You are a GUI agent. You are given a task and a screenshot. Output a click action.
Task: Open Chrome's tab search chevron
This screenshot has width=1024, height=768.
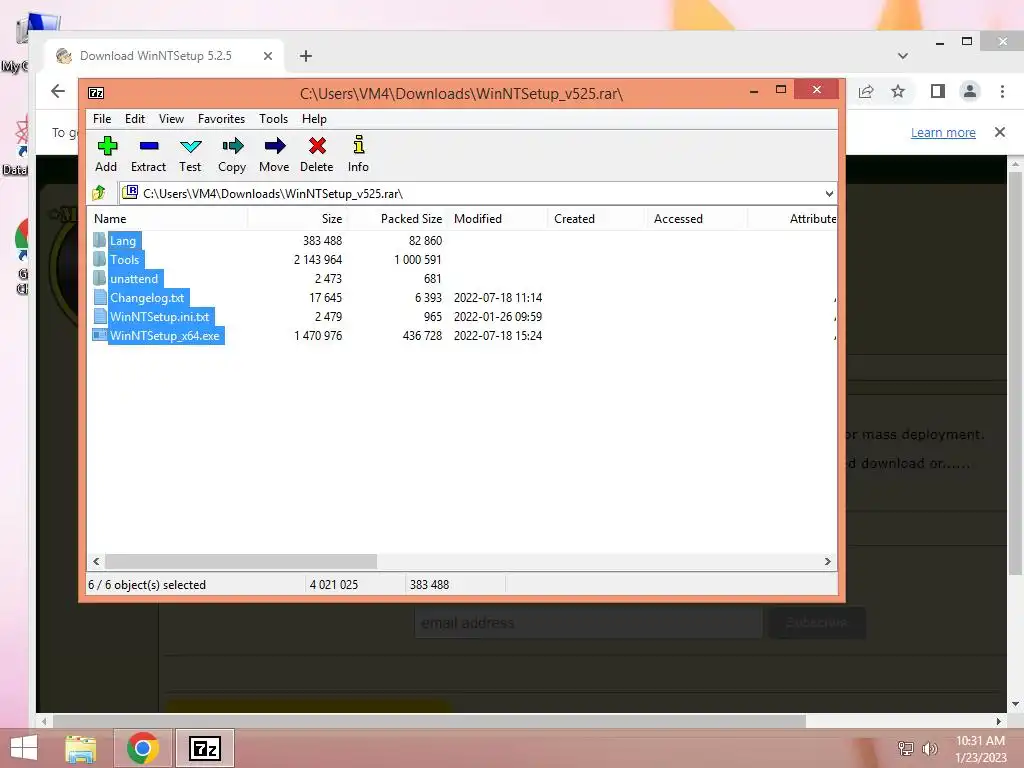903,56
